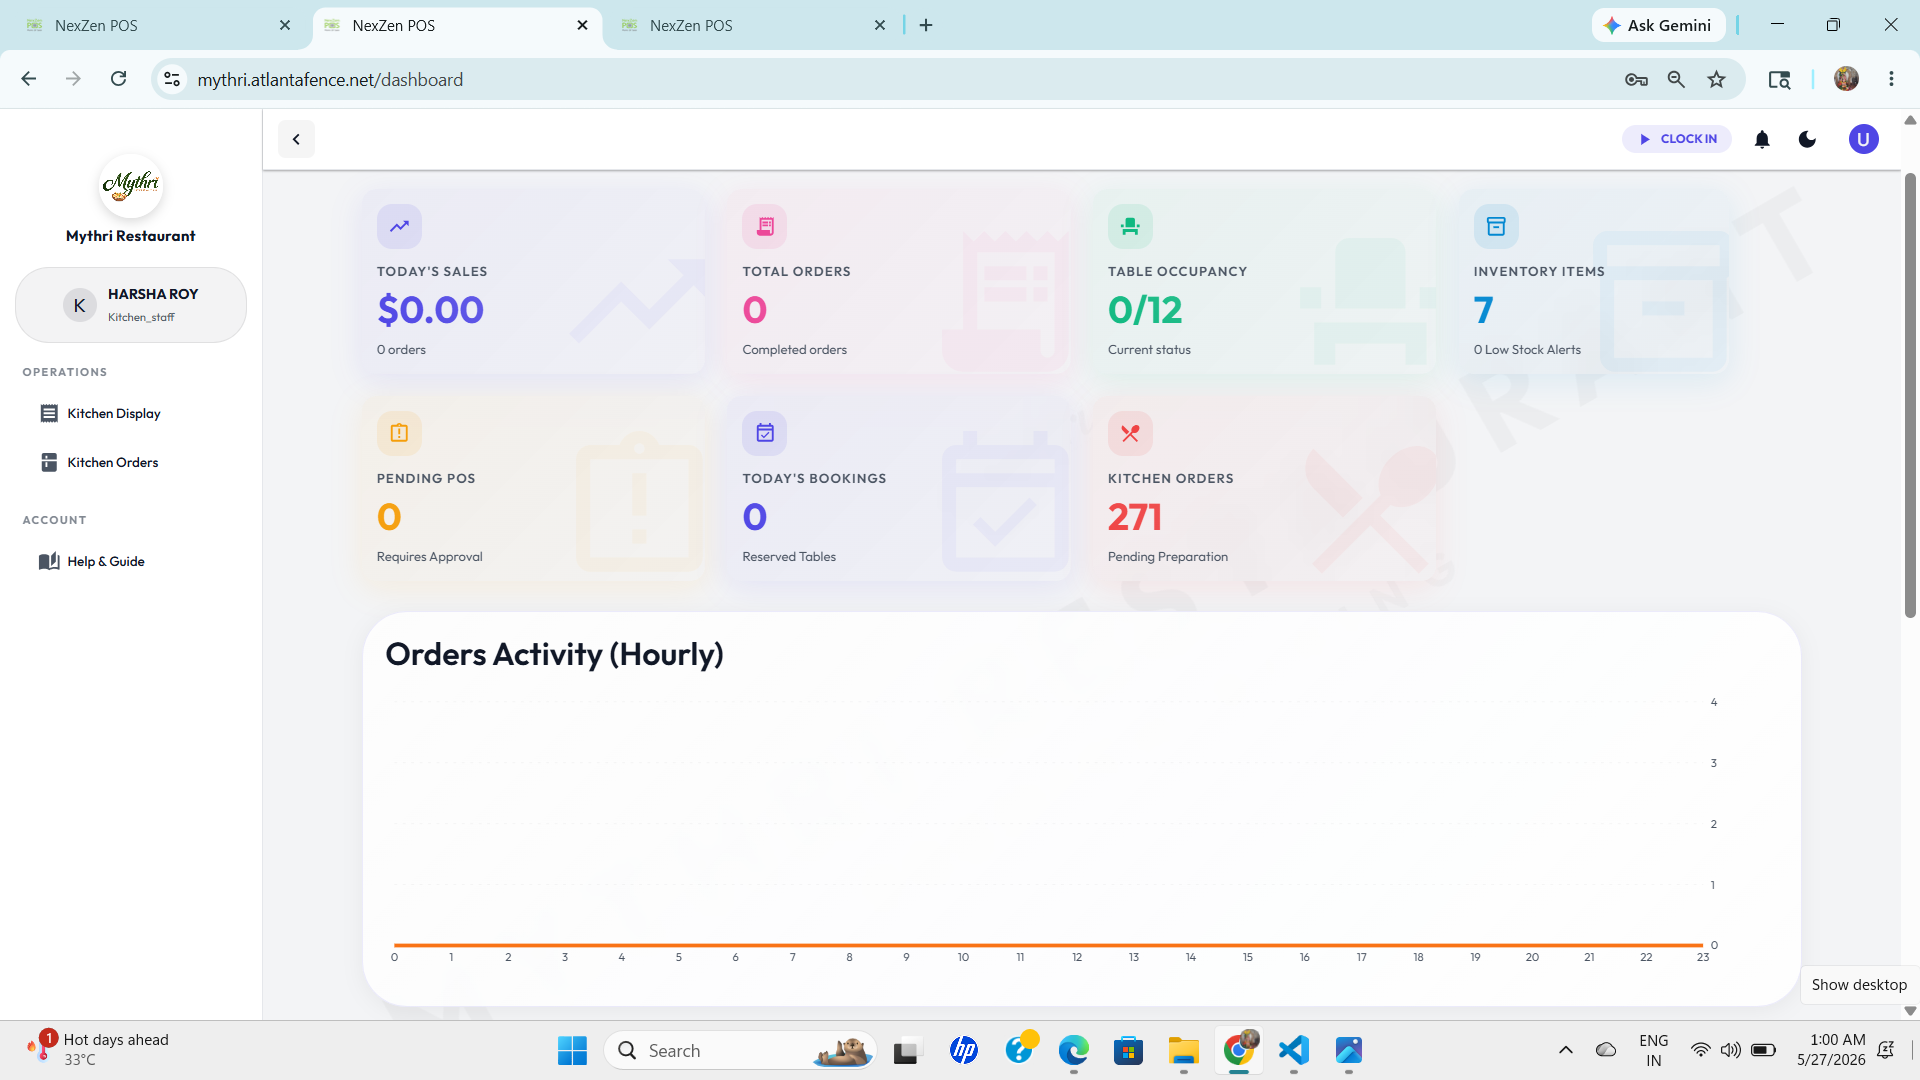Collapse the sidebar using the chevron
1920x1080 pixels.
click(296, 139)
